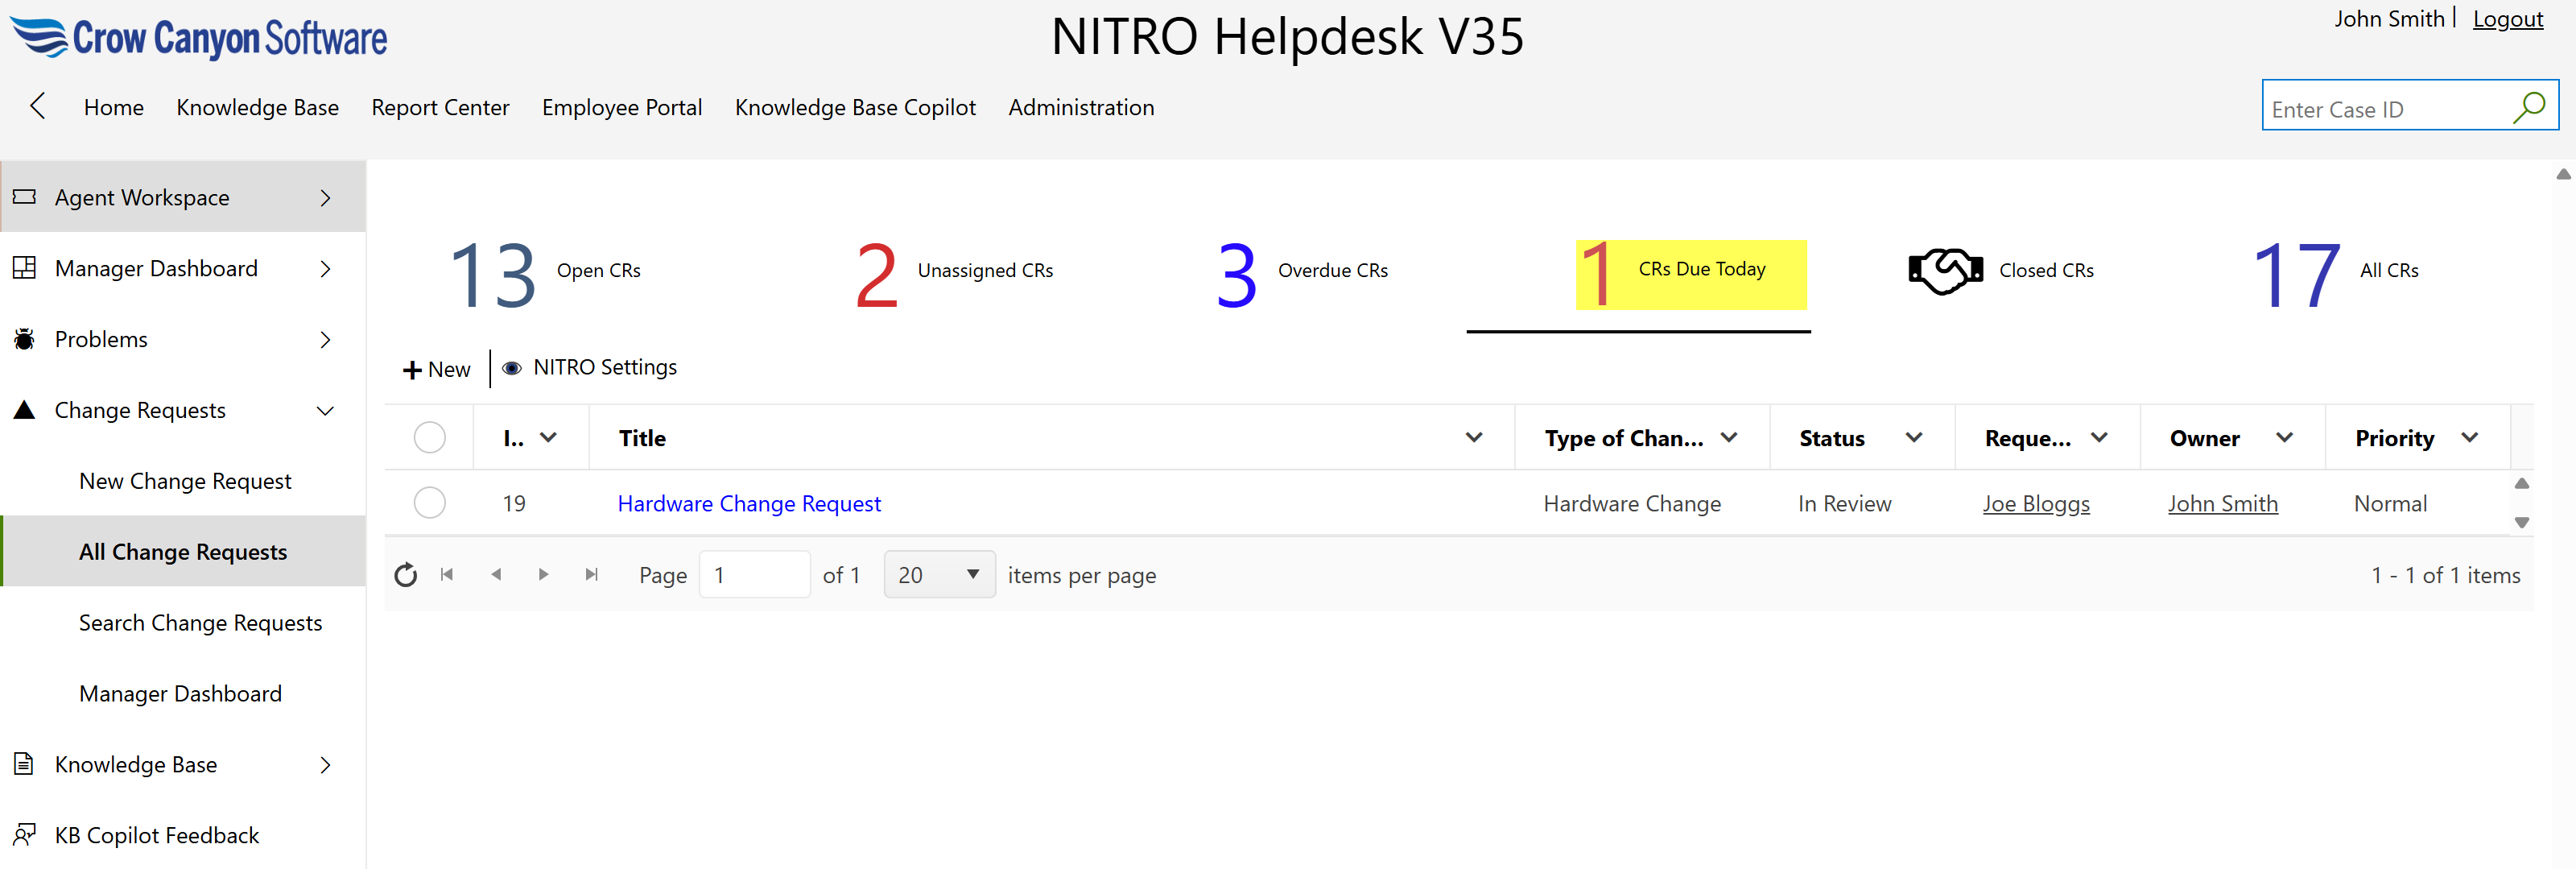This screenshot has width=2576, height=869.
Task: Click the Closed CRs handshake icon
Action: [x=1944, y=269]
